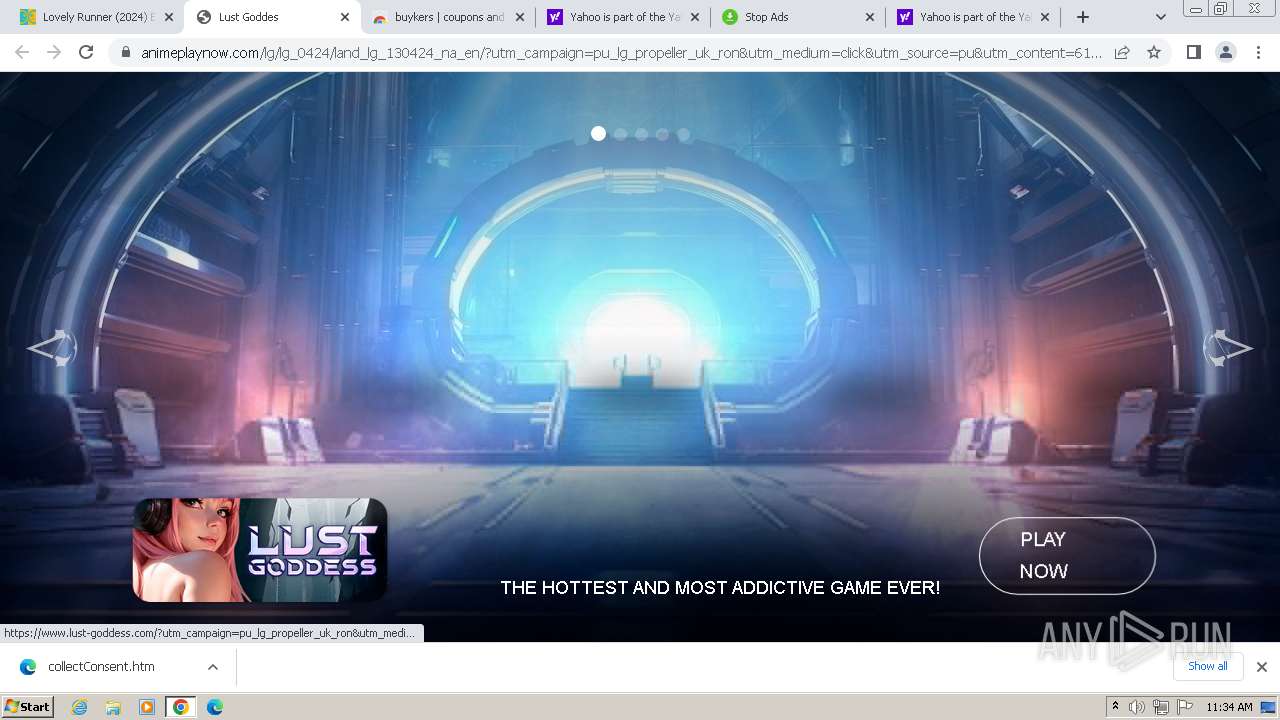Screen dimensions: 1280x720
Task: Go back to previous page
Action: coord(22,52)
